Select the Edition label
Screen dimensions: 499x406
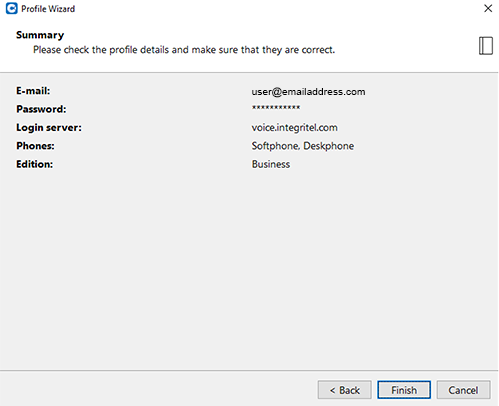[x=35, y=164]
